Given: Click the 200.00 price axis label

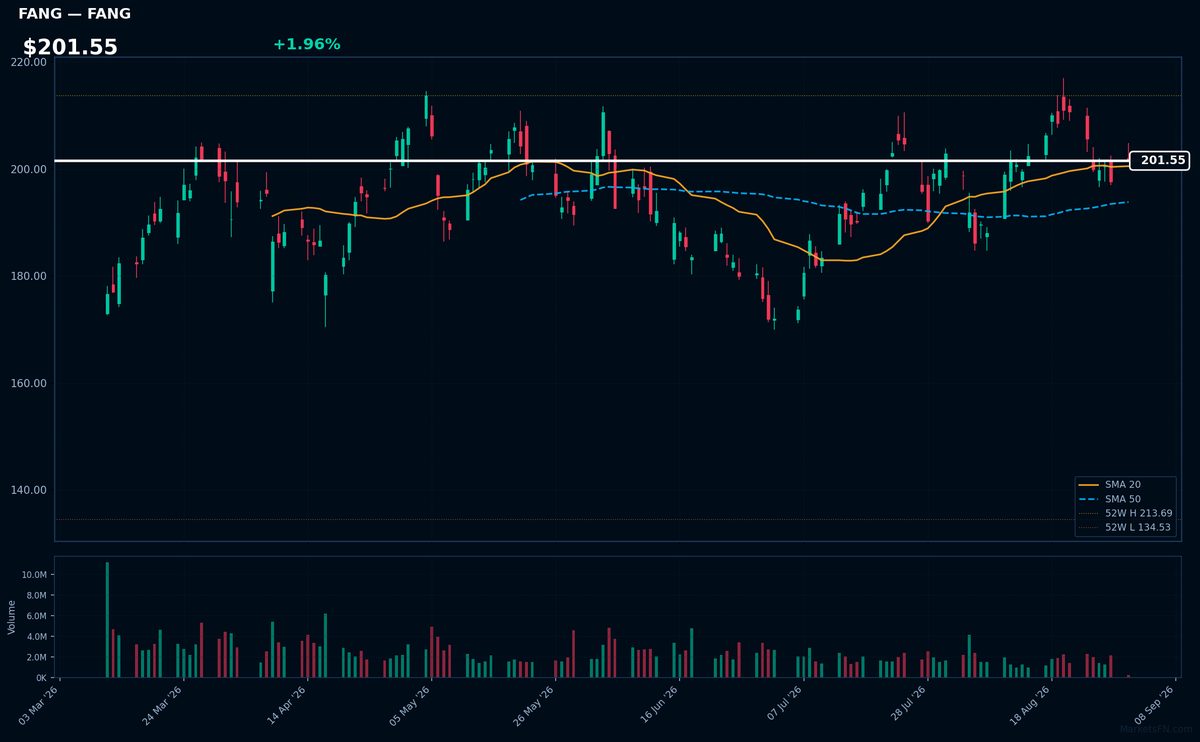Looking at the screenshot, I should click(x=28, y=169).
